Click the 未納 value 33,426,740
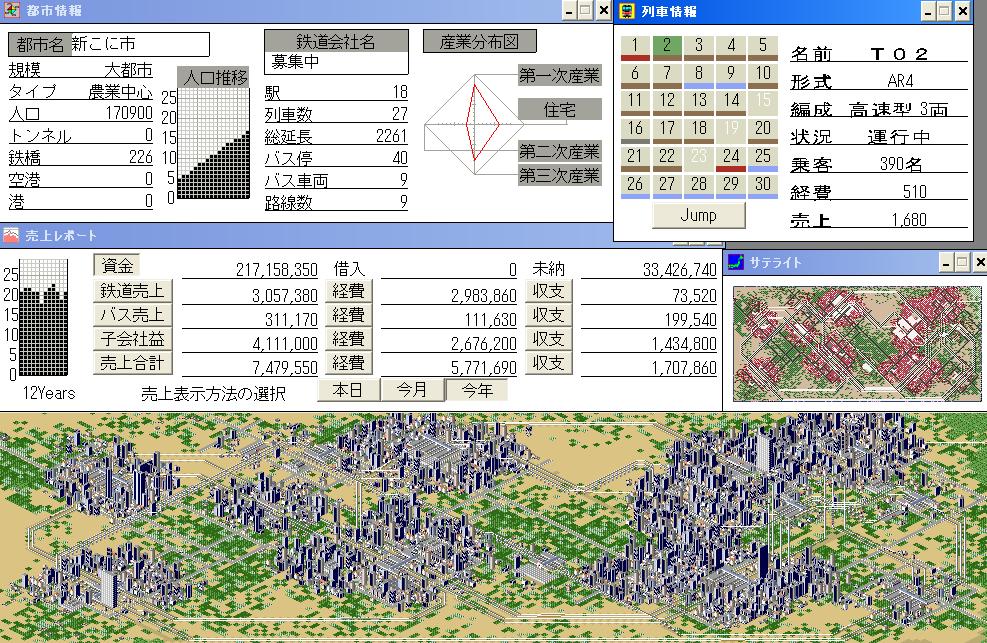The height and width of the screenshot is (643, 987). [679, 270]
